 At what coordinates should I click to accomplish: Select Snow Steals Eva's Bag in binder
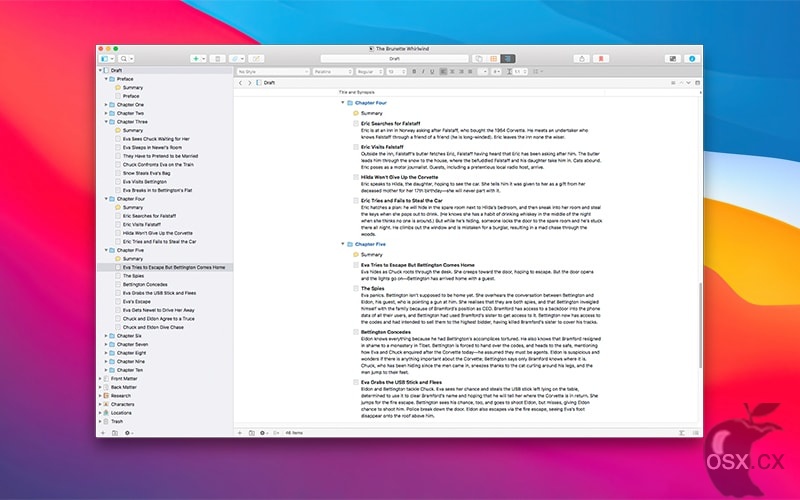pos(146,173)
